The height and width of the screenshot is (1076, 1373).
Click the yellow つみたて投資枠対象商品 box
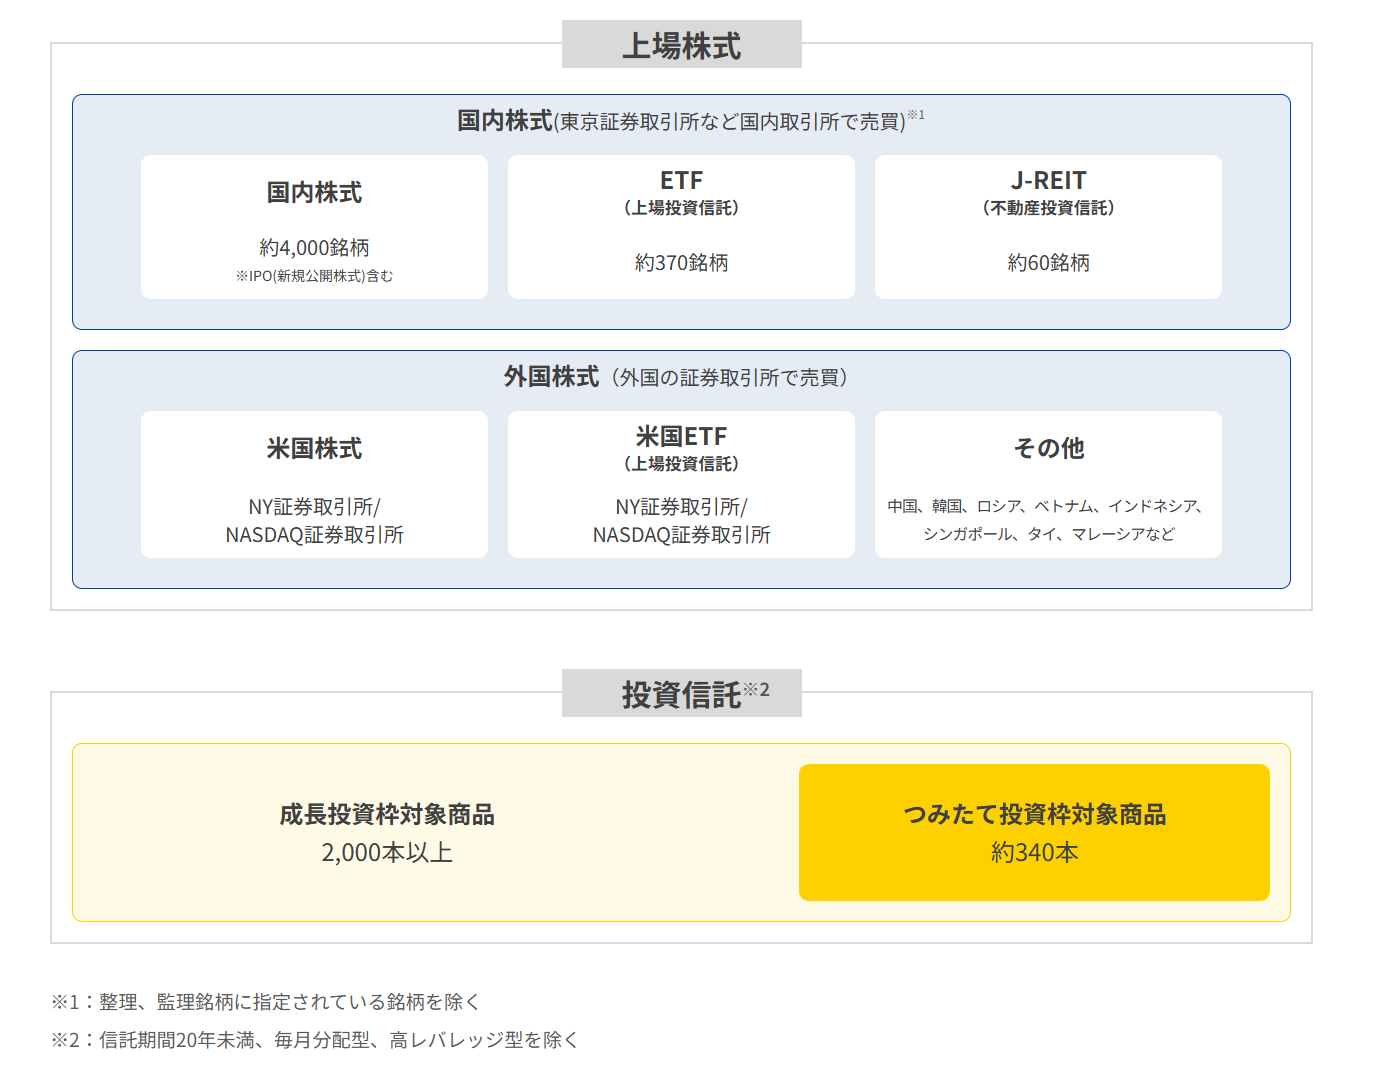[x=1034, y=832]
